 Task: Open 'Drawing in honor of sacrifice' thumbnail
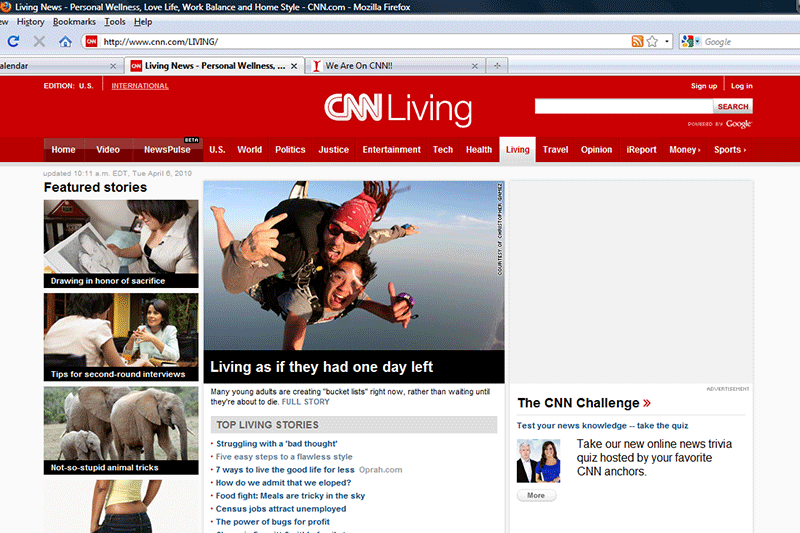pos(121,244)
